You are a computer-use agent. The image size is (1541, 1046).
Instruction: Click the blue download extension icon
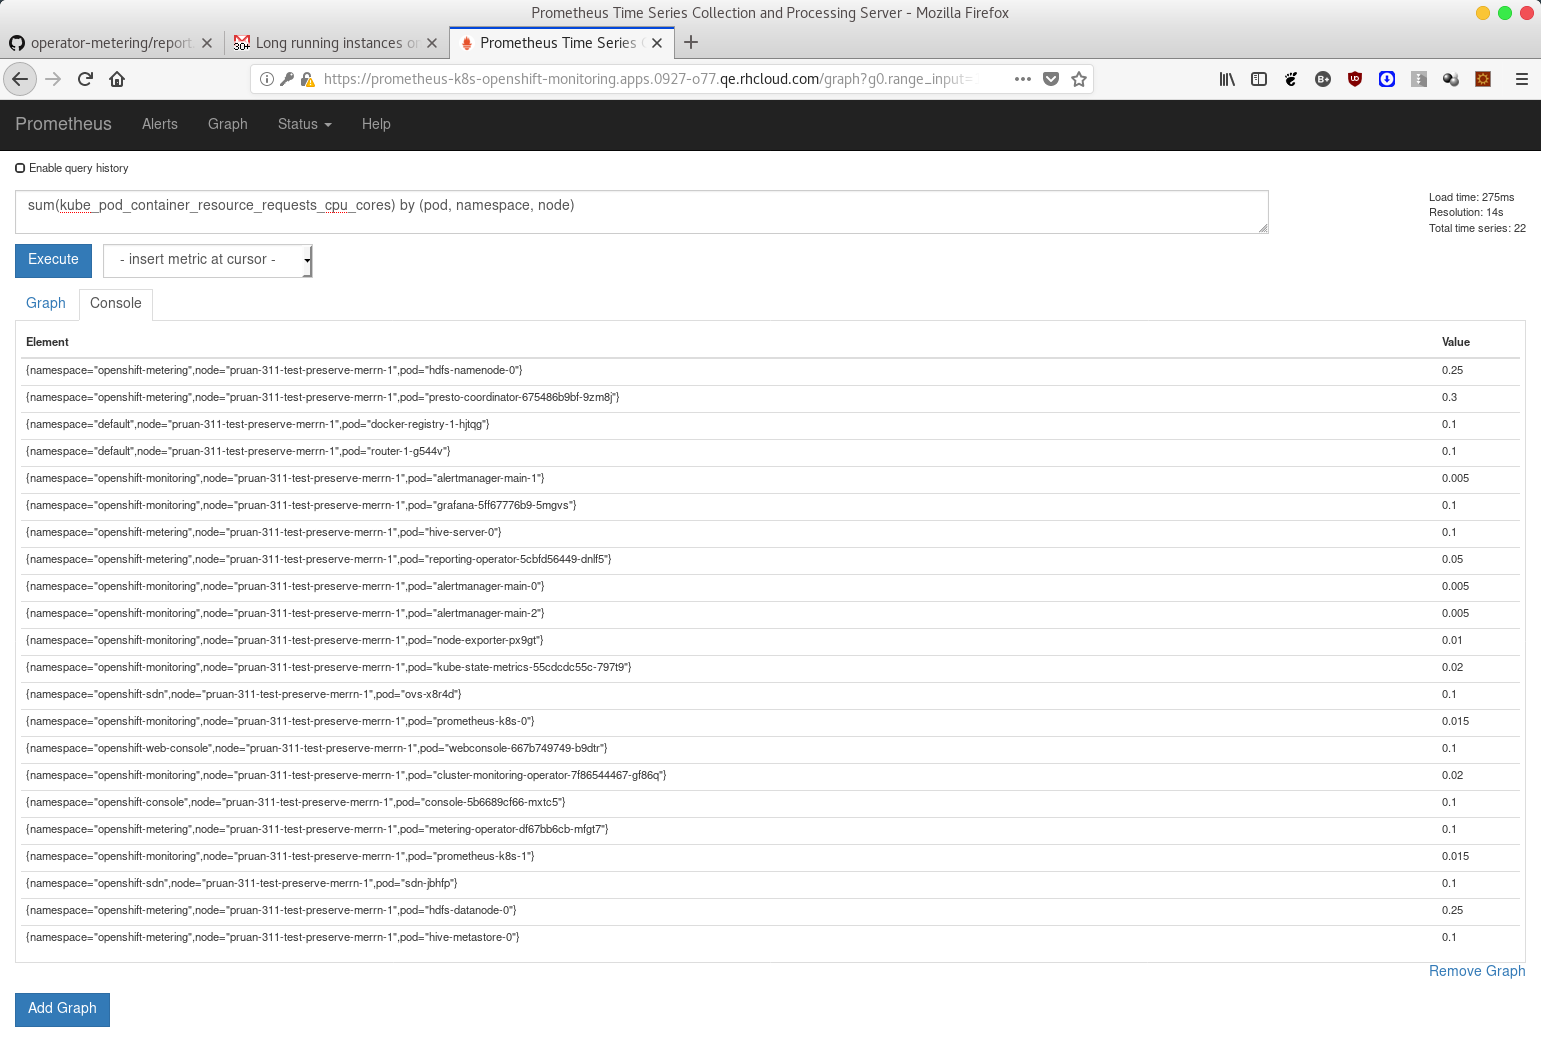tap(1387, 79)
